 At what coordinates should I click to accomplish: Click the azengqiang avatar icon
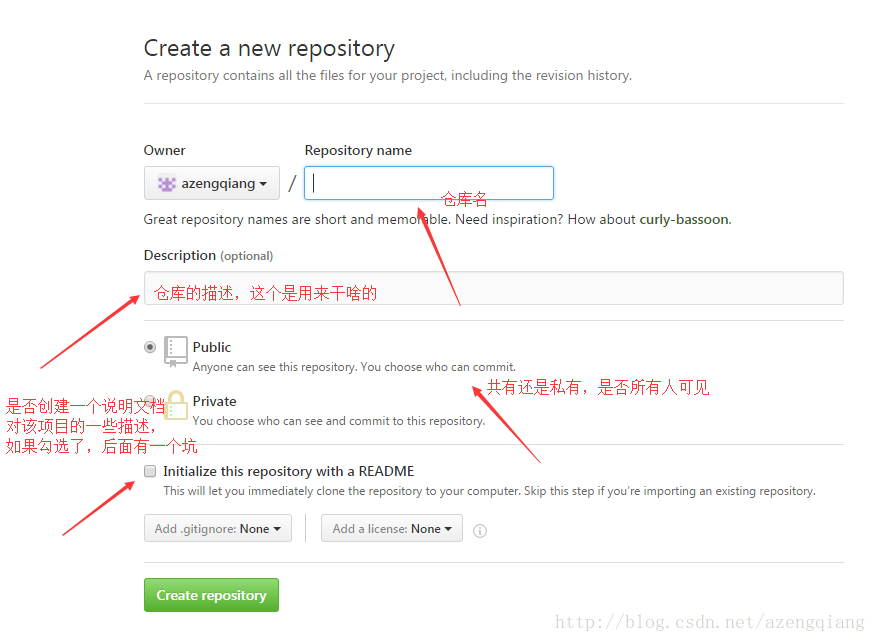tap(166, 184)
